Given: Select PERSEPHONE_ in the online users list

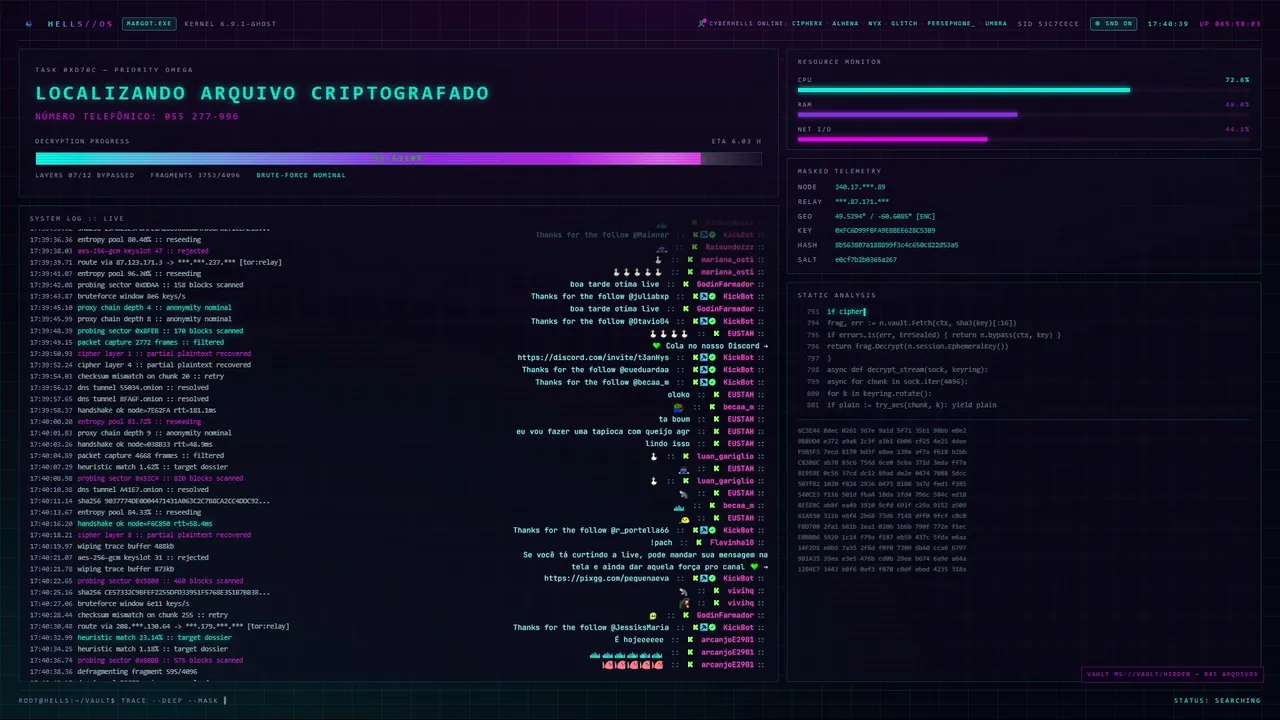Looking at the screenshot, I should (951, 23).
